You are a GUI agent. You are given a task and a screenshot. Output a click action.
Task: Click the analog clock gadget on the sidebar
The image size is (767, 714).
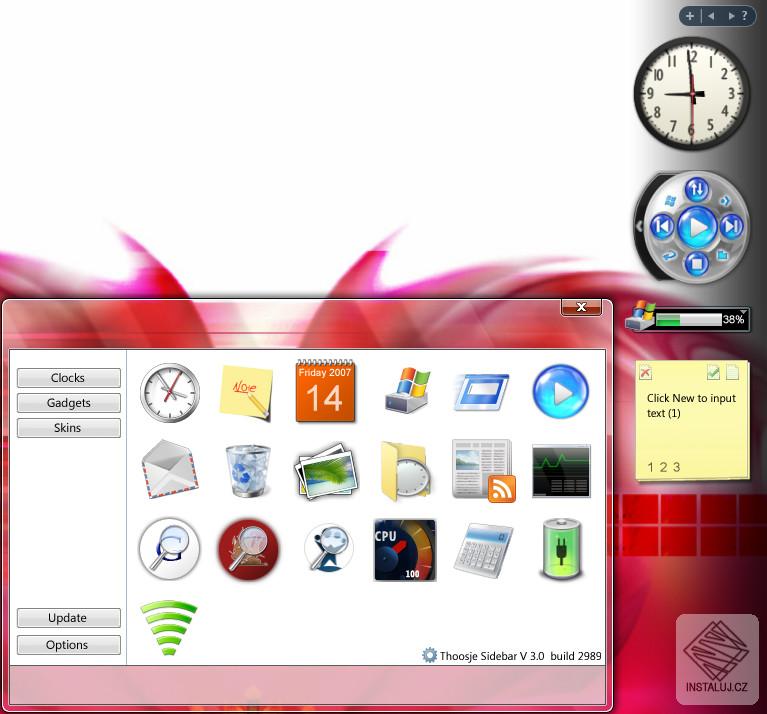[692, 93]
